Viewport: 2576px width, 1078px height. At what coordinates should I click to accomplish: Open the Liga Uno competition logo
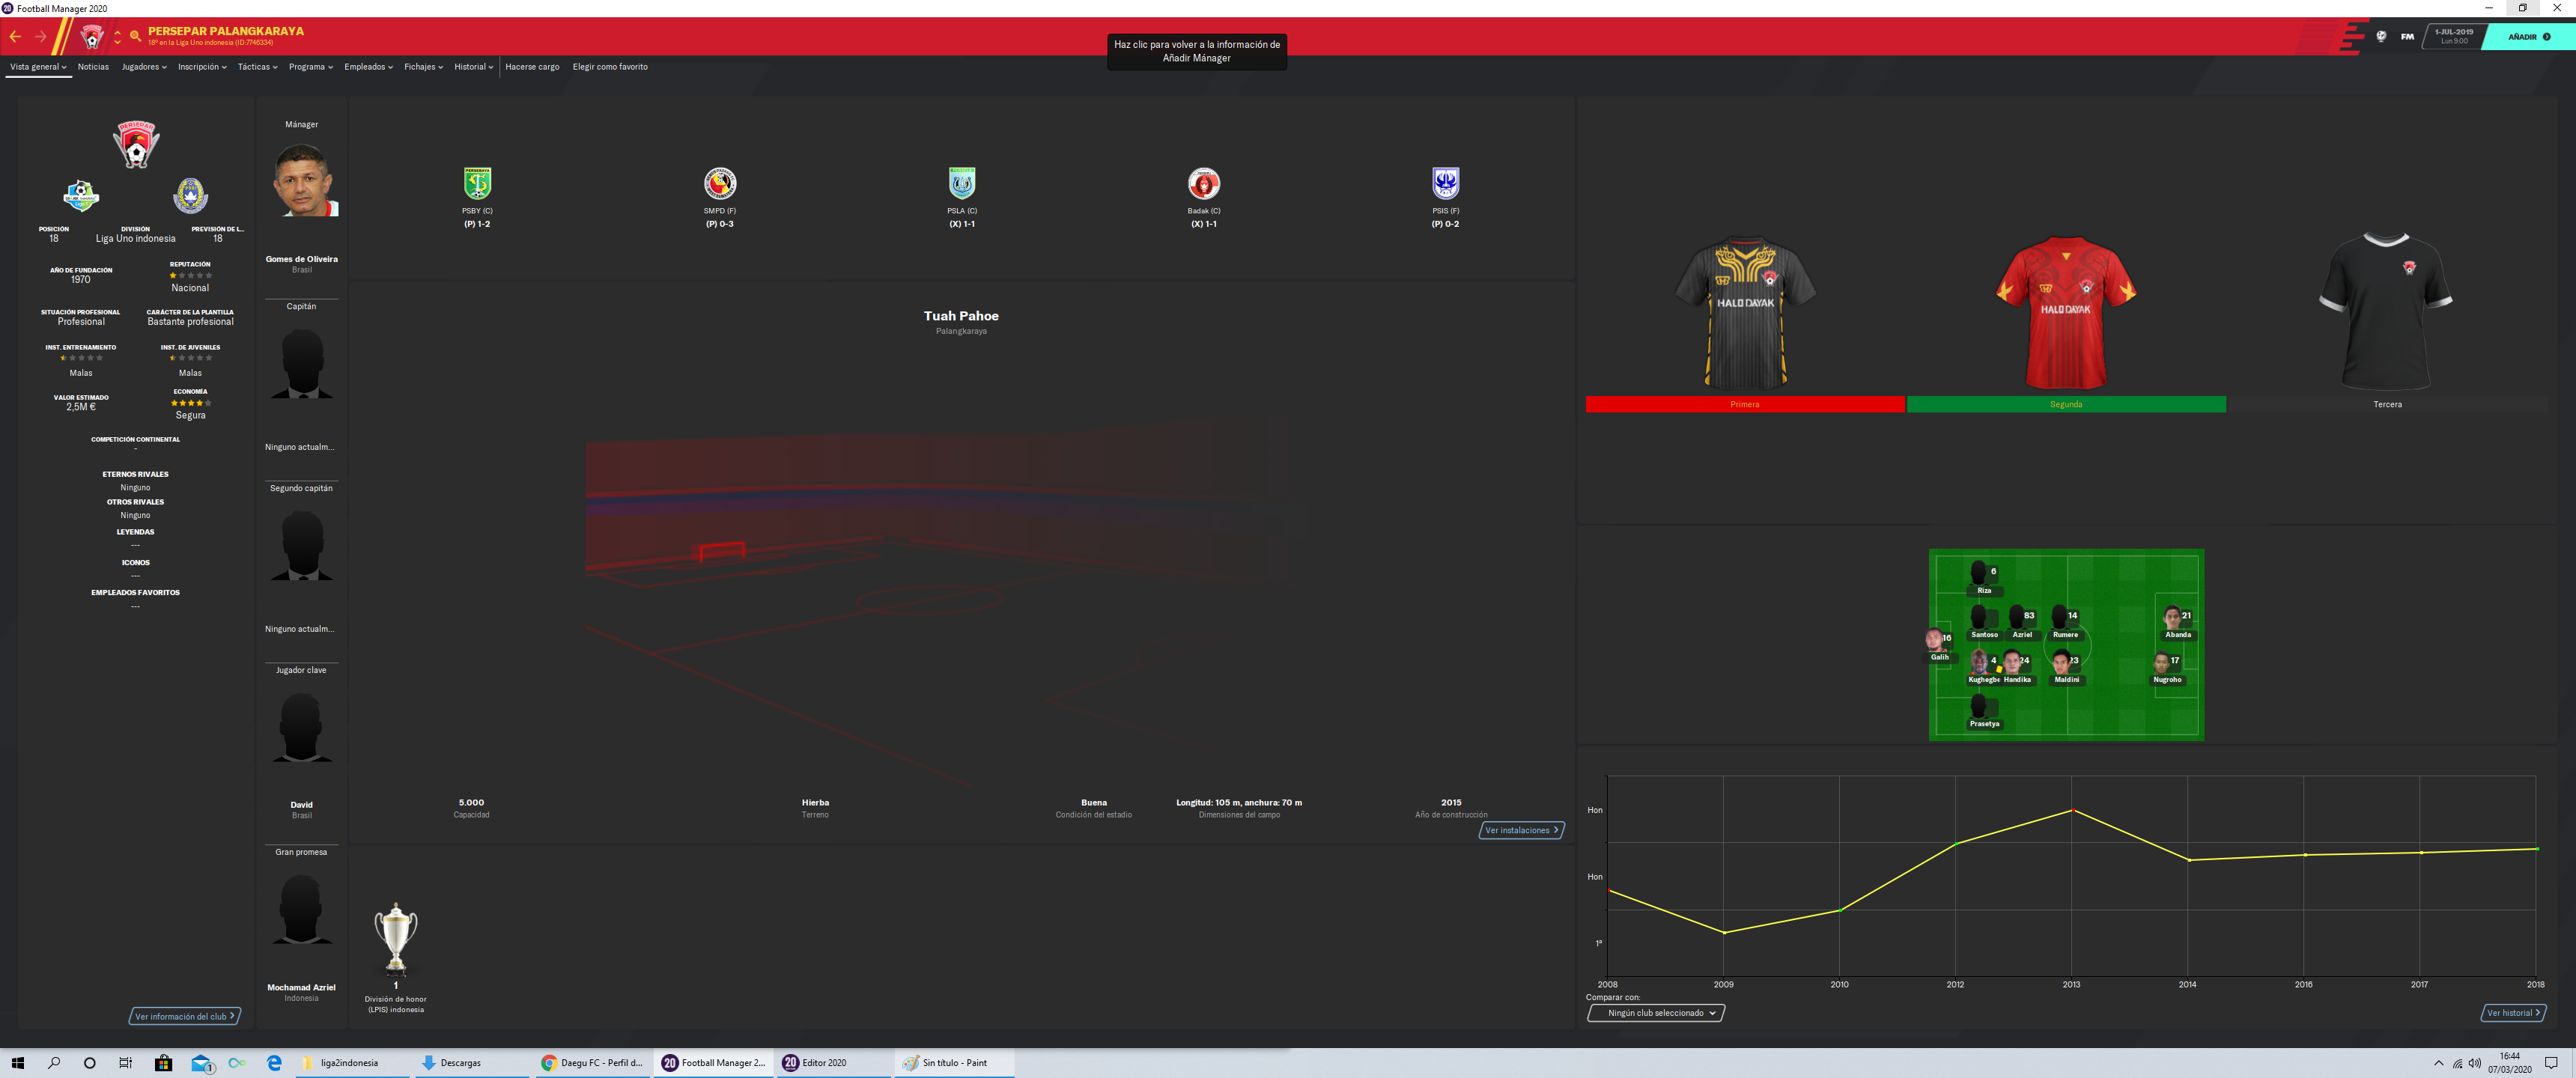pos(81,195)
